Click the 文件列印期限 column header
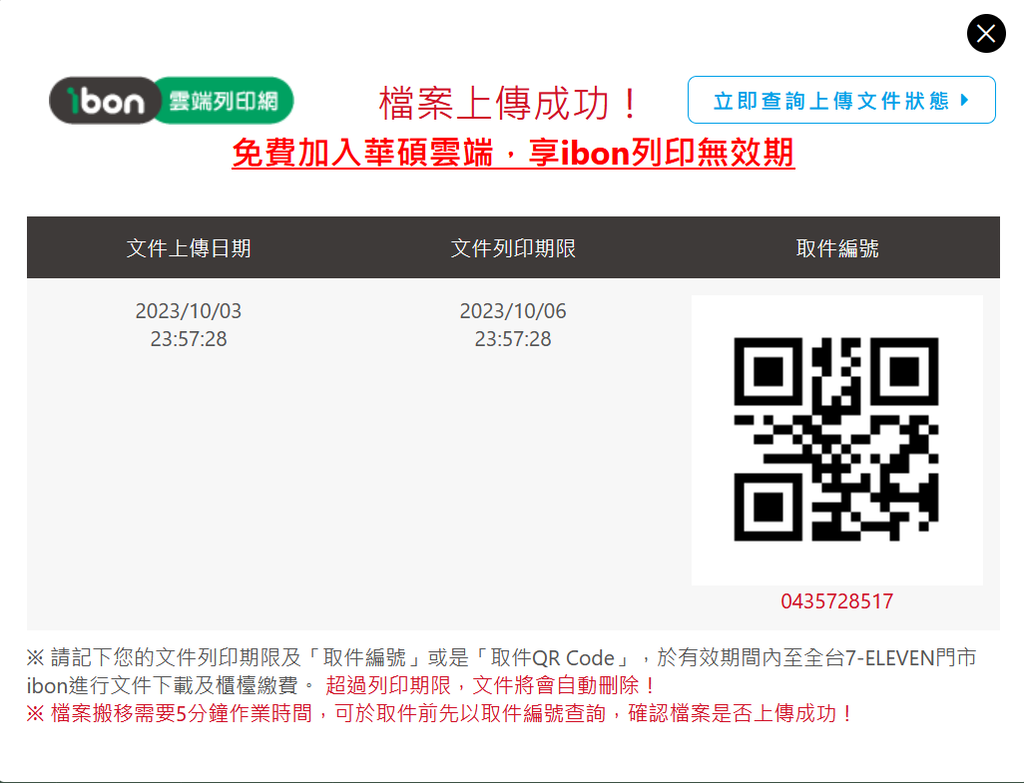The width and height of the screenshot is (1024, 784). pyautogui.click(x=513, y=248)
